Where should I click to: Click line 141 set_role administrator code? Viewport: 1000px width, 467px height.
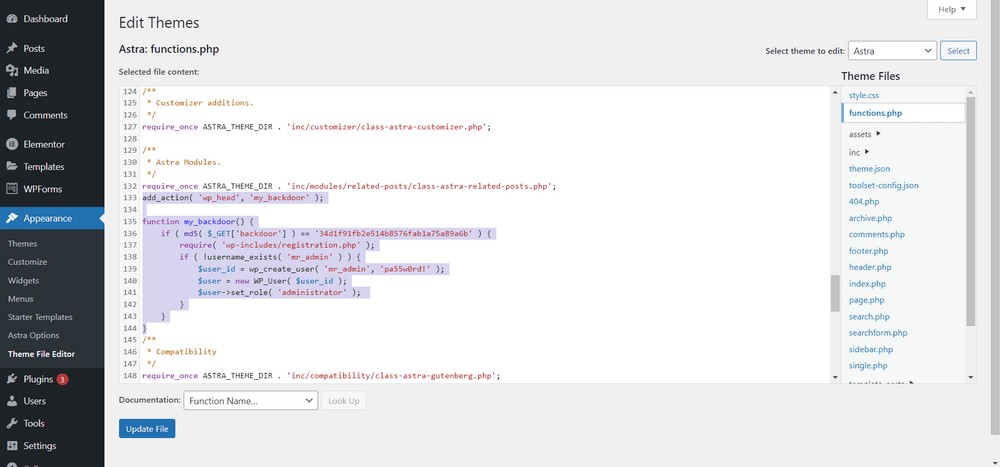[279, 293]
